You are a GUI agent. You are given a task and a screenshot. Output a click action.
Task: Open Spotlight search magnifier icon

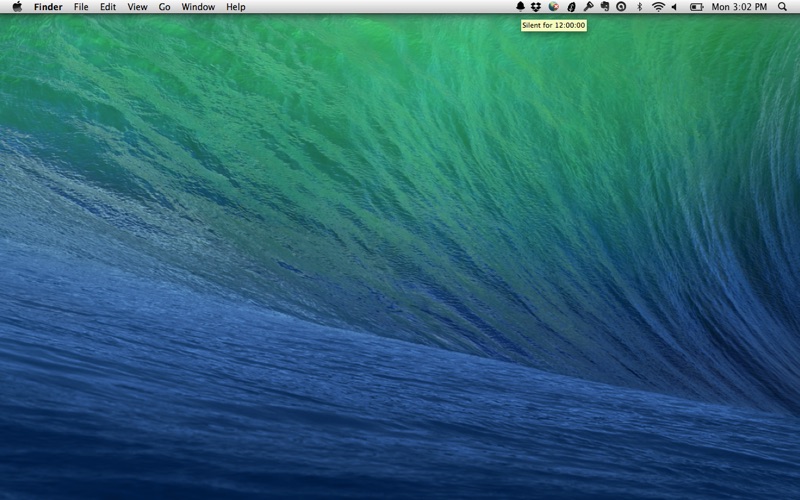pyautogui.click(x=782, y=7)
